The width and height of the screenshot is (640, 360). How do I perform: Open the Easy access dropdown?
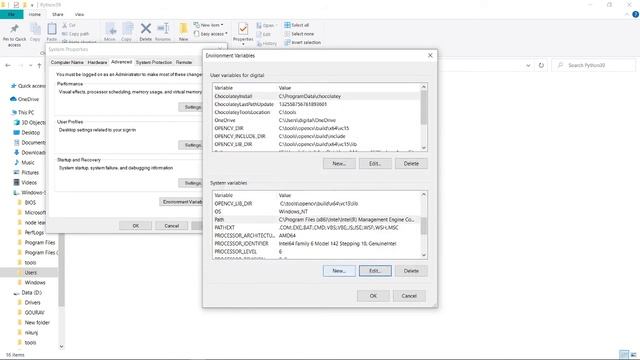(210, 34)
